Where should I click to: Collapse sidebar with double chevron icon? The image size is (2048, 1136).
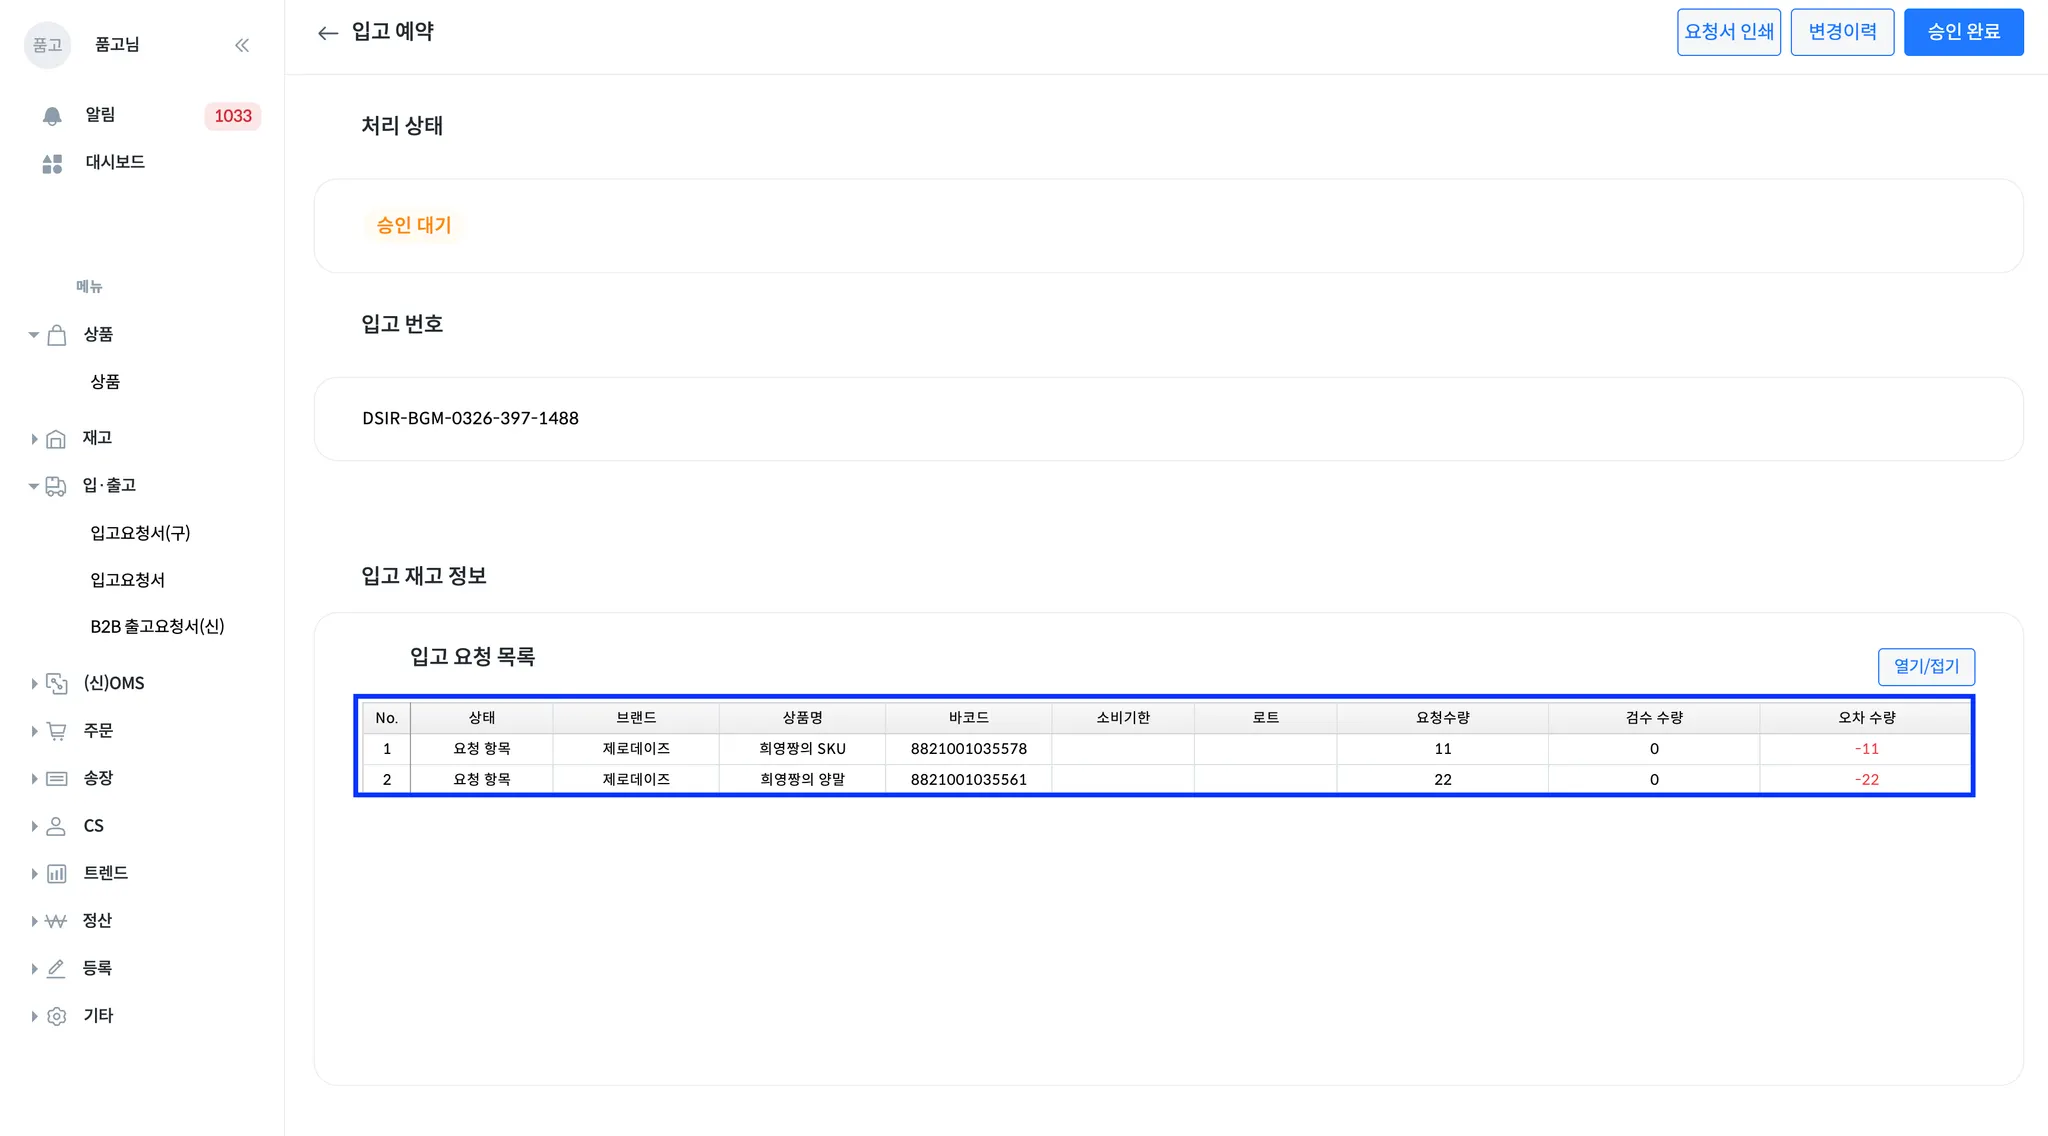pos(242,45)
